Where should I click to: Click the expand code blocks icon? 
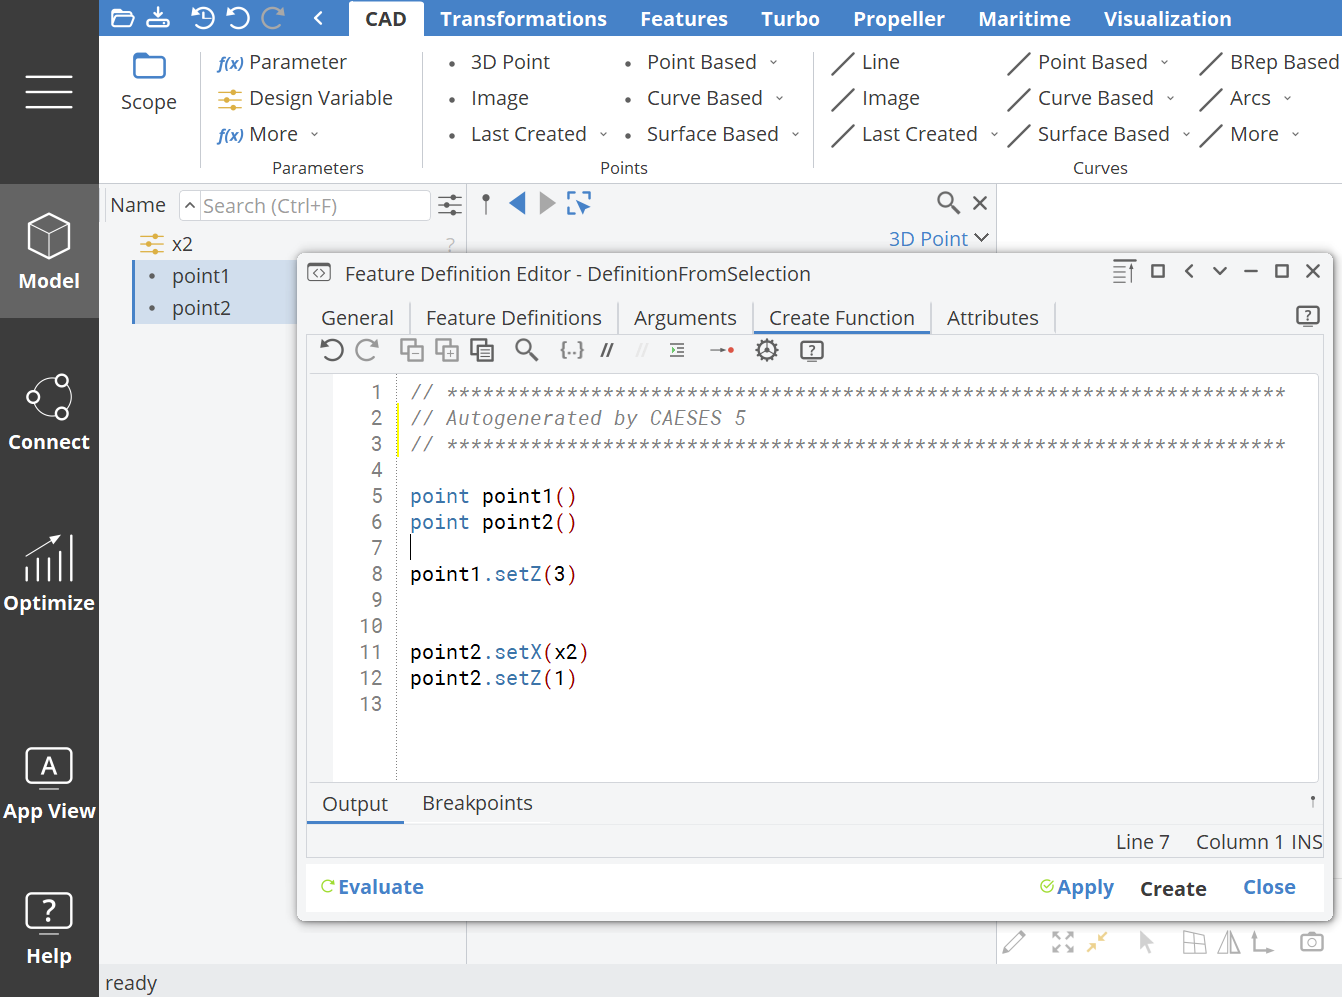click(447, 350)
